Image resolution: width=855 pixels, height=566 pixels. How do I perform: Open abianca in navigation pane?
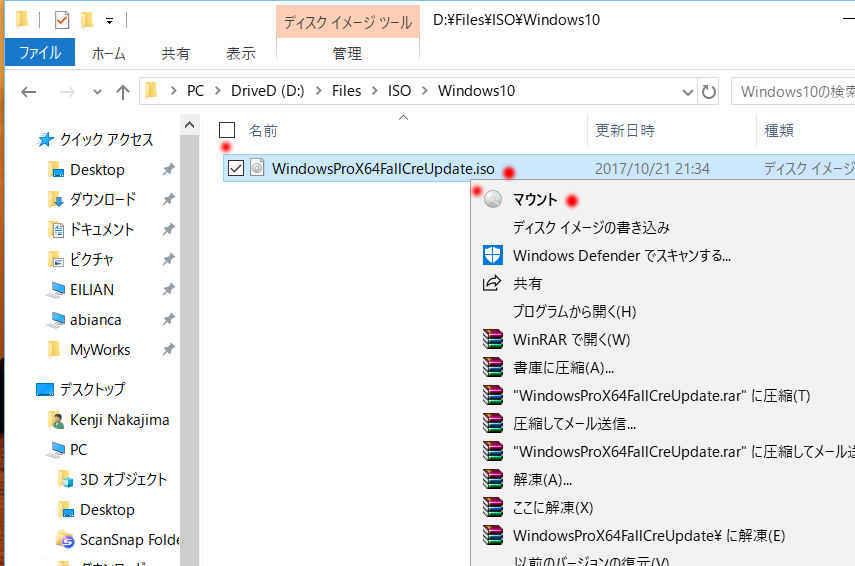point(95,320)
